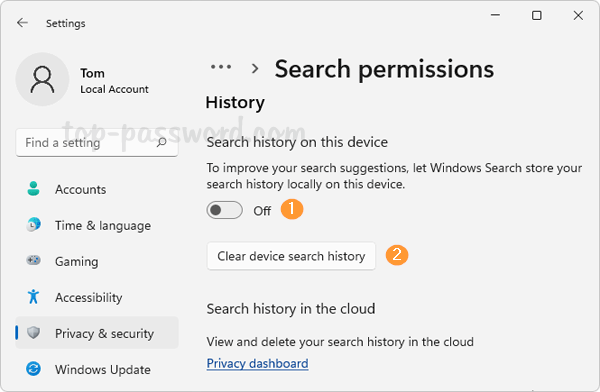Viewport: 600px width, 392px height.
Task: Click the Accounts person icon
Action: tap(33, 189)
